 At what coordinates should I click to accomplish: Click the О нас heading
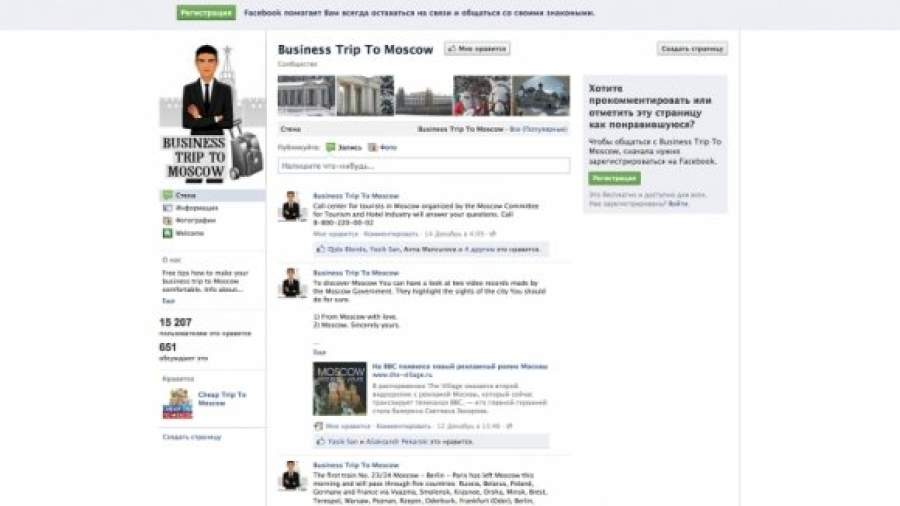pos(171,260)
